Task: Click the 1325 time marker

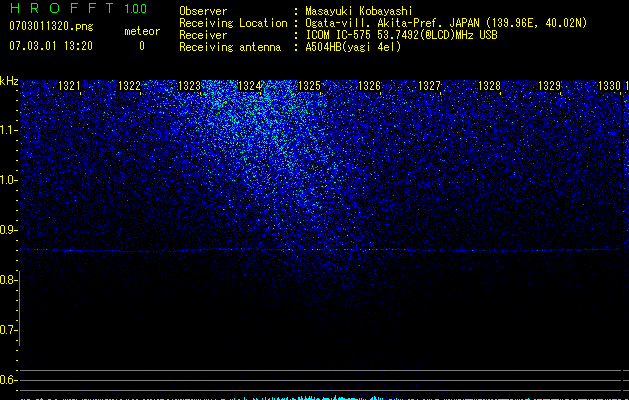Action: [310, 86]
